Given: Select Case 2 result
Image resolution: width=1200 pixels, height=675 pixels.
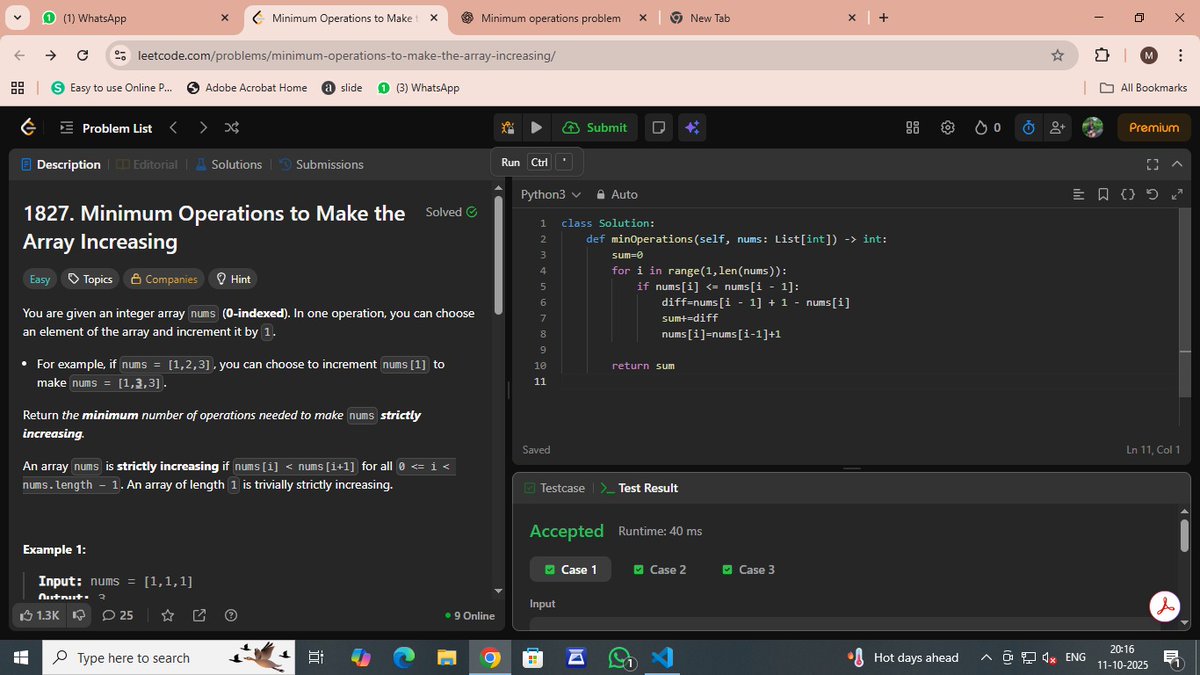Looking at the screenshot, I should tap(659, 569).
